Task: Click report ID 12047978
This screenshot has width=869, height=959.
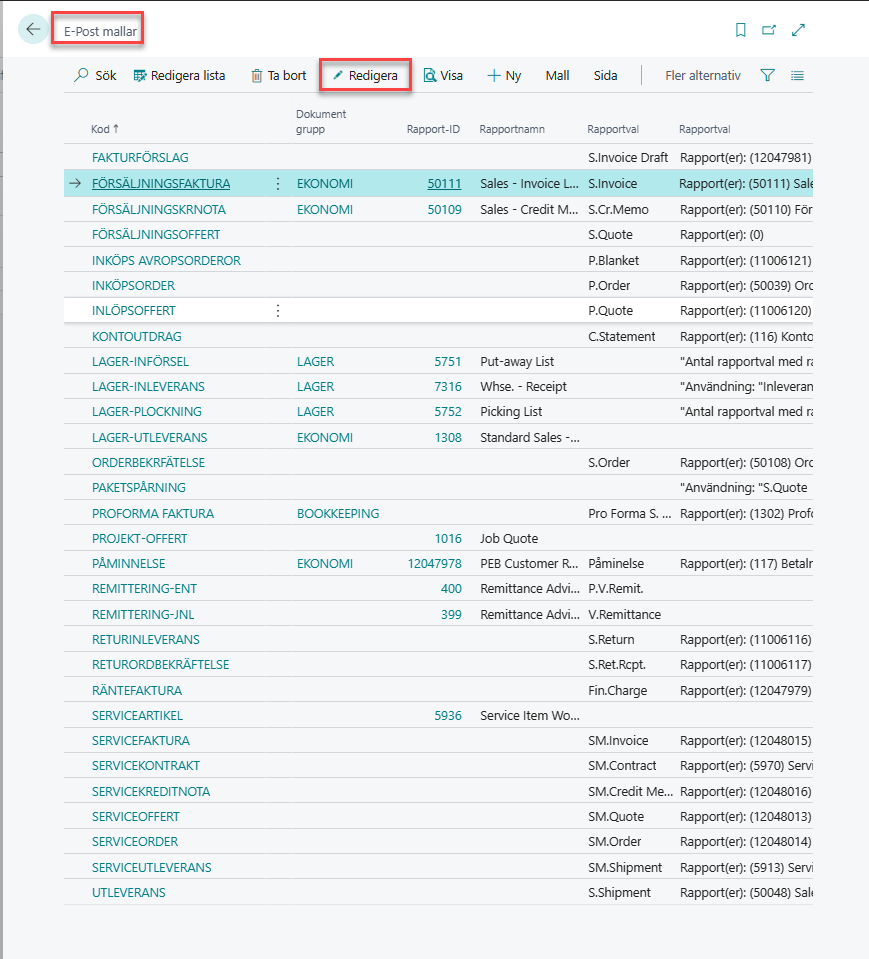Action: 435,563
